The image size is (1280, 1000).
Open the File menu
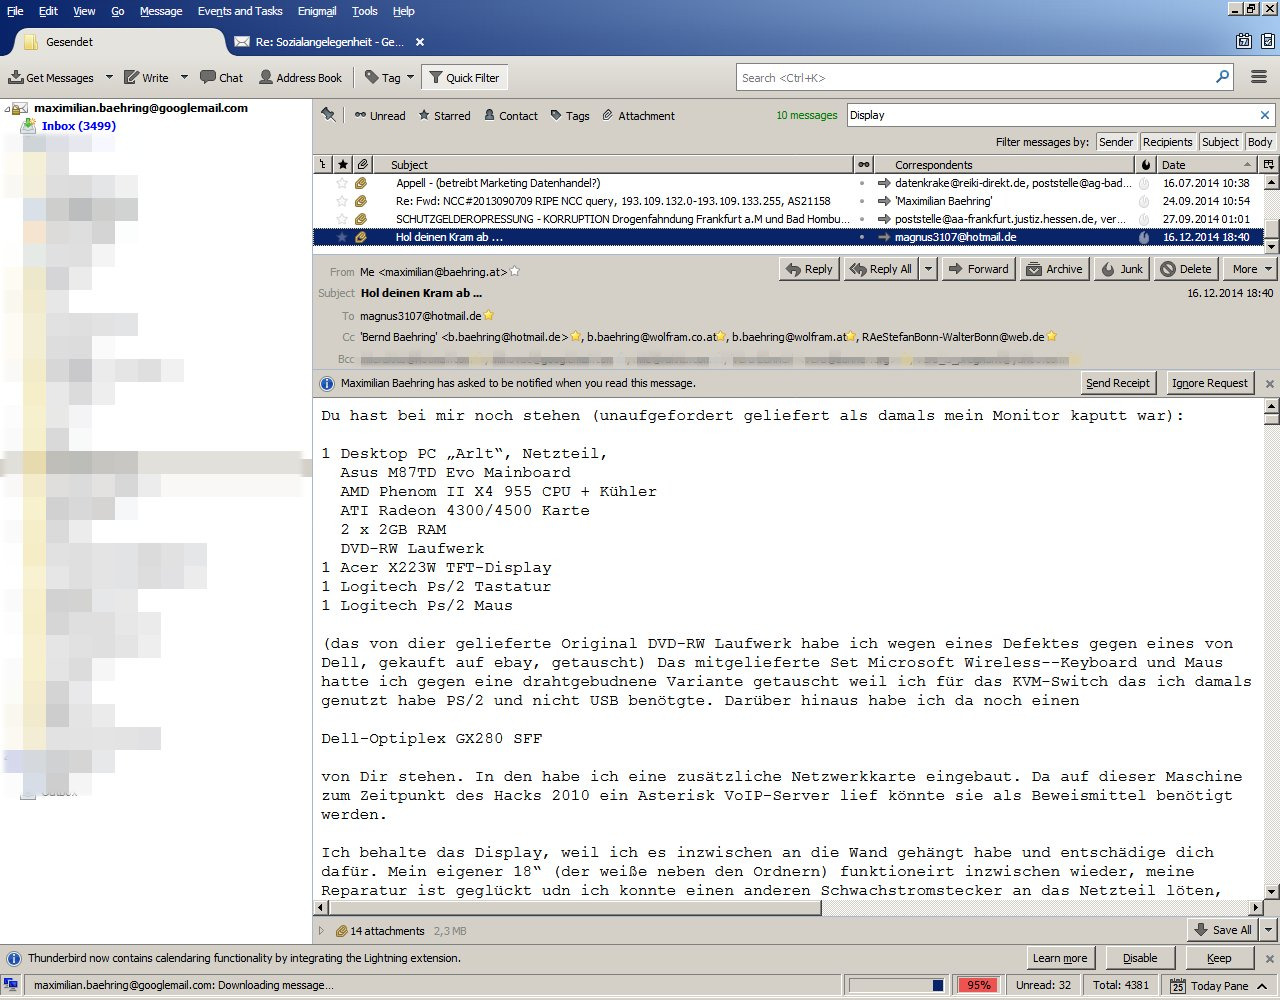[x=15, y=11]
